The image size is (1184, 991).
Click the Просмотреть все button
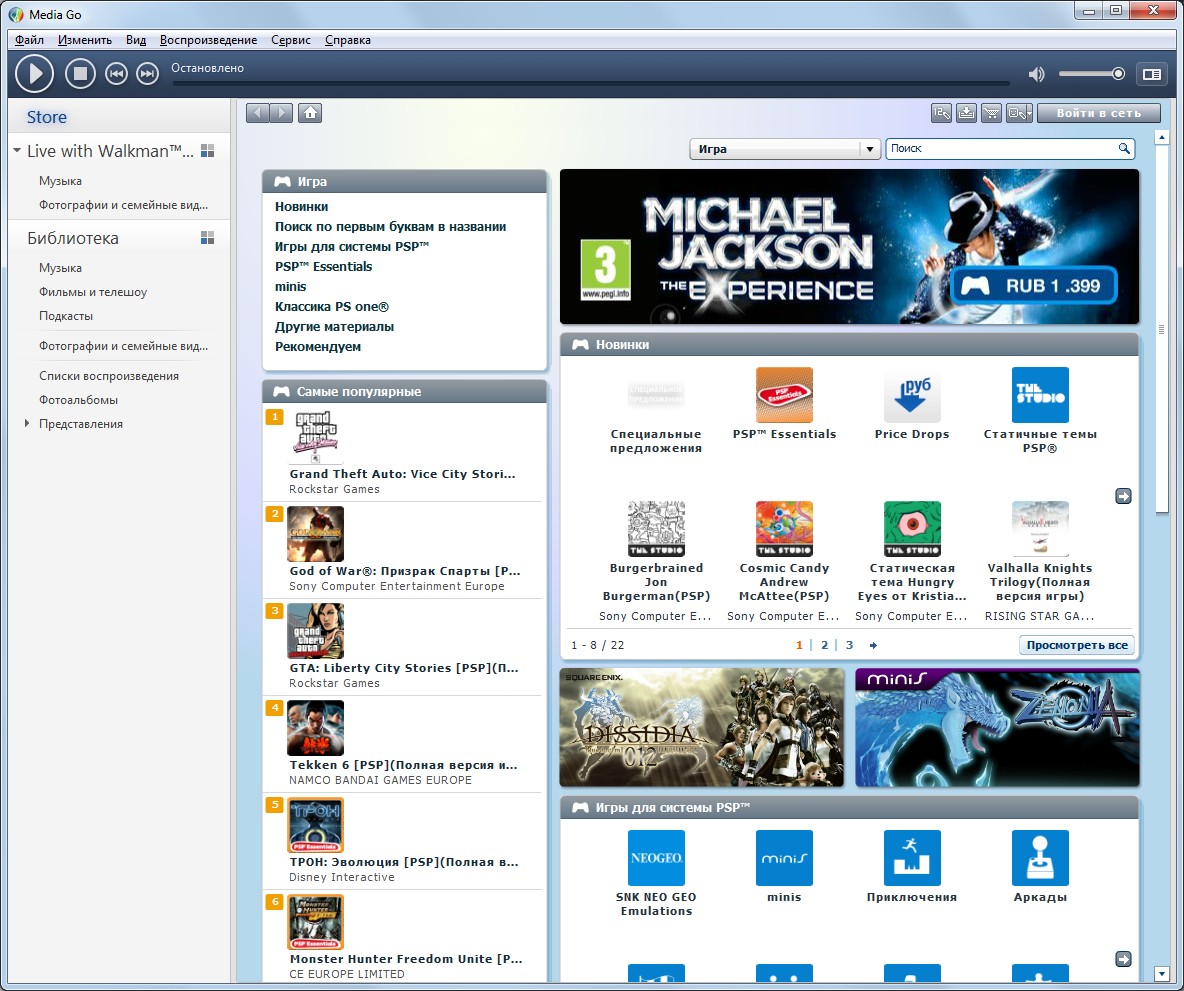point(1077,645)
